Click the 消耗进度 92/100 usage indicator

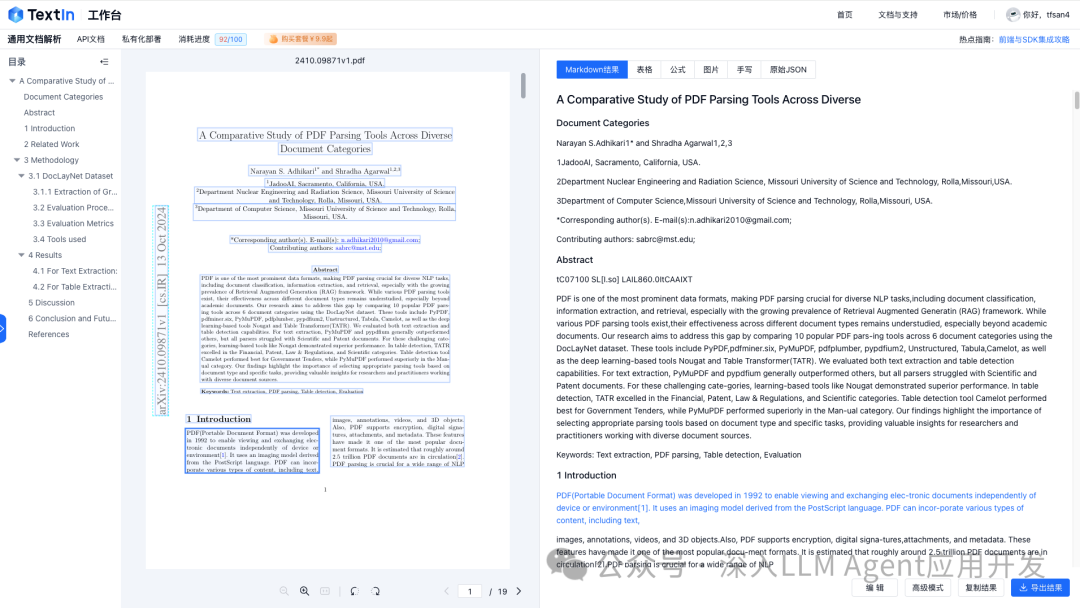coord(211,39)
